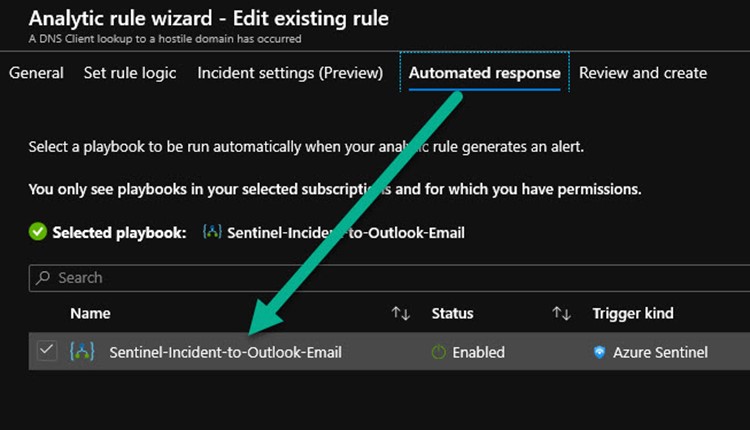Open the Review and create tab

[643, 73]
